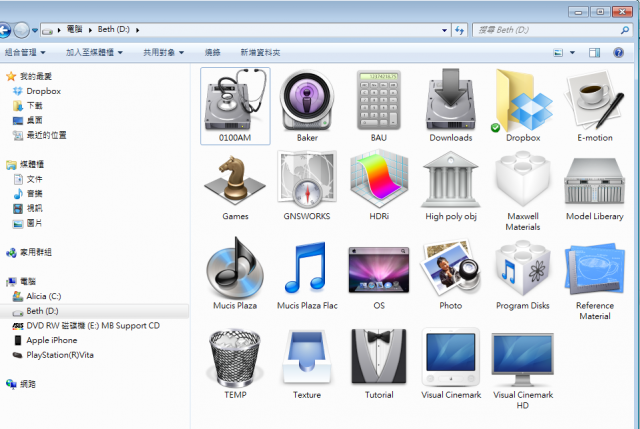Image resolution: width=640 pixels, height=429 pixels.
Task: Open 桌面 desktop in sidebar
Action: (x=28, y=120)
